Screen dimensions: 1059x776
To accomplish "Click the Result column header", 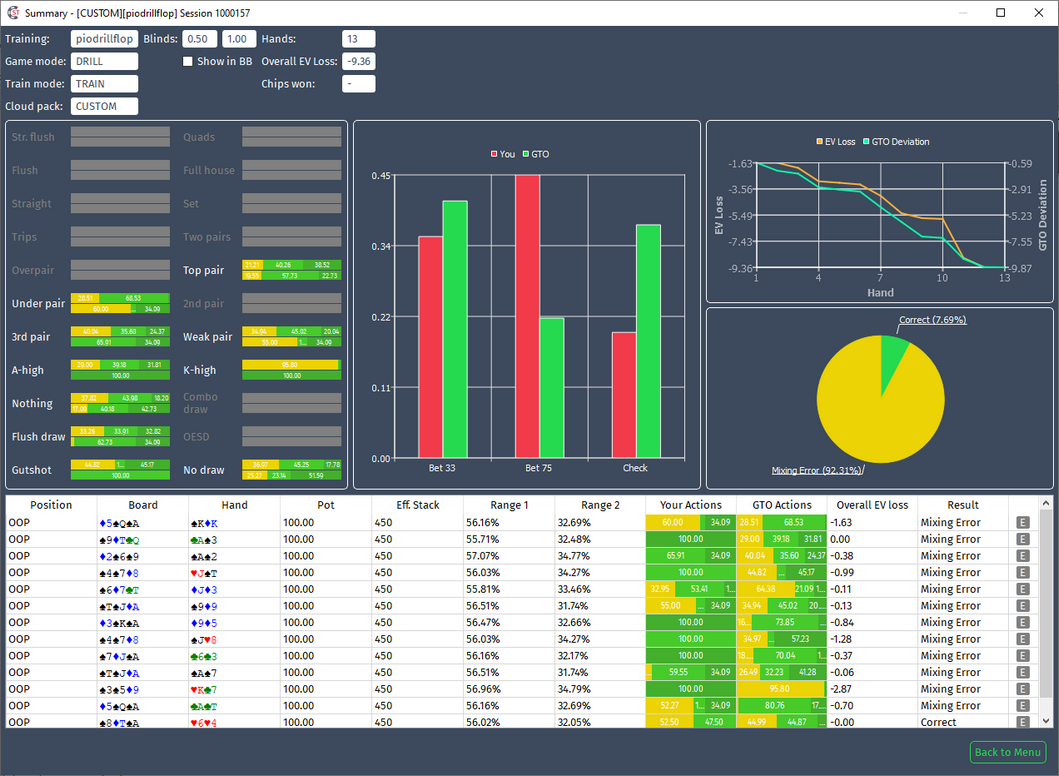I will (962, 505).
